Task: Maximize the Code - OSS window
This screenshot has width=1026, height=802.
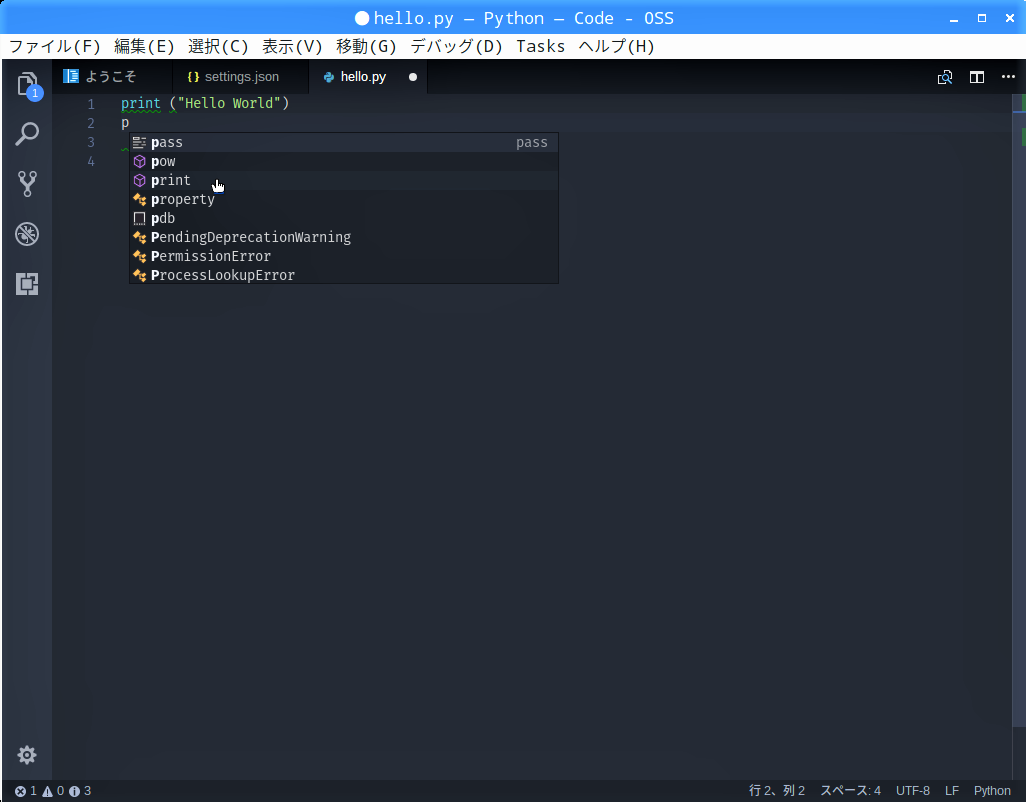Action: [982, 19]
